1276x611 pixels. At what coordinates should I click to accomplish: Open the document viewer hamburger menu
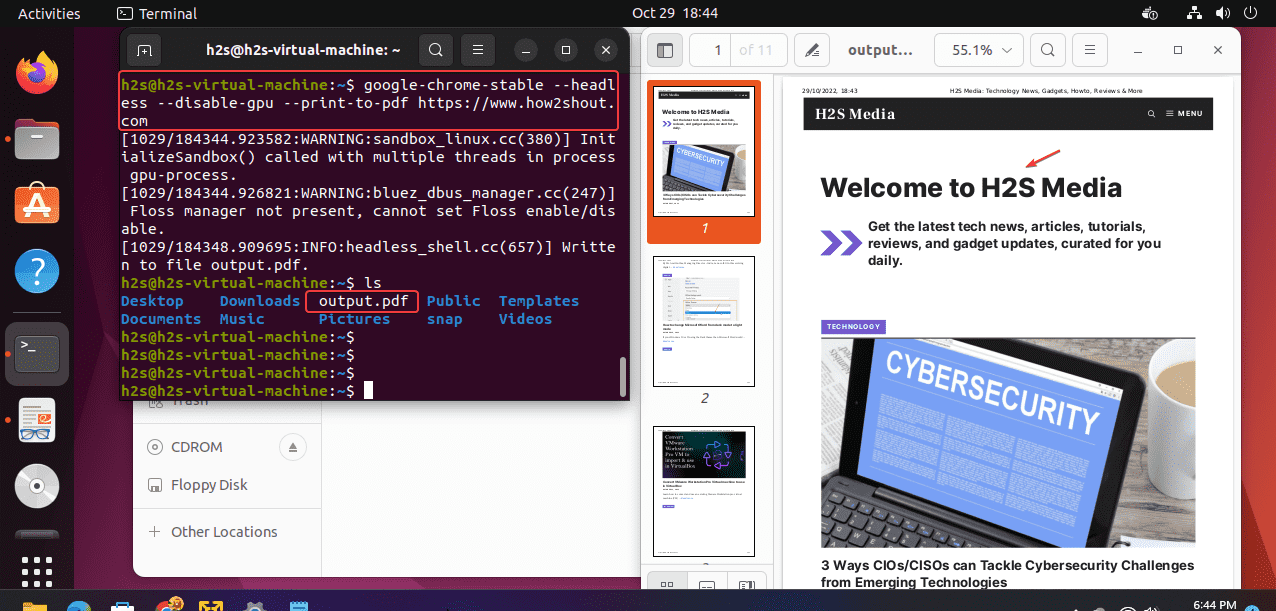point(1091,50)
